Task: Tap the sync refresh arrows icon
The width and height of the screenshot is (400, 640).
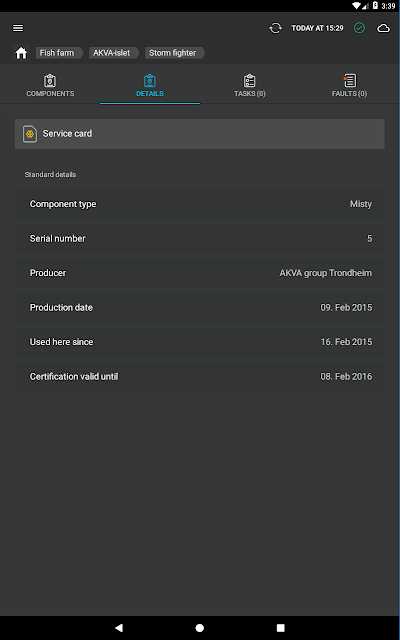Action: (276, 28)
